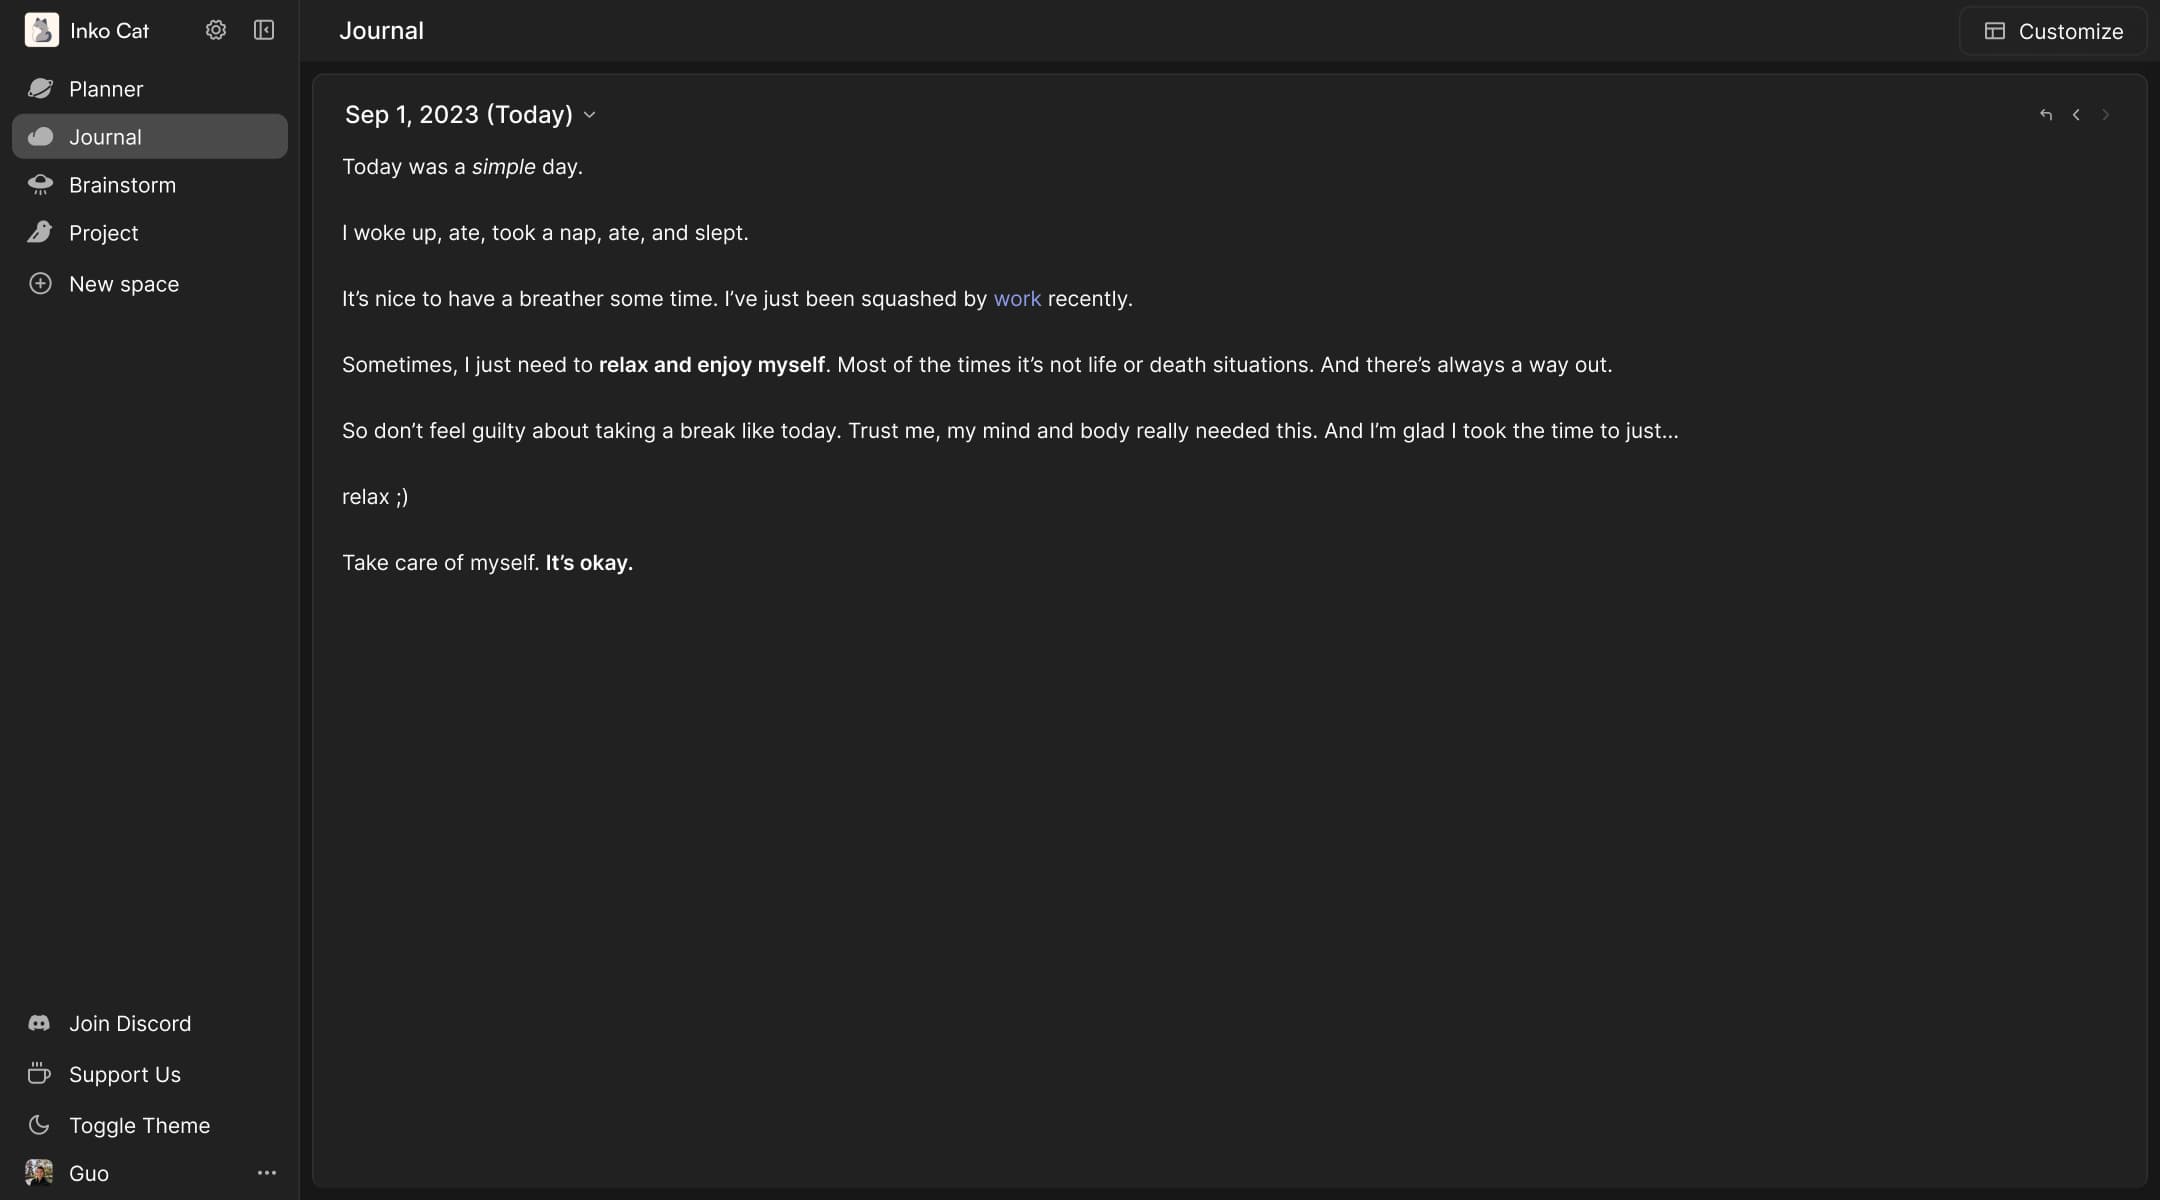This screenshot has width=2160, height=1200.
Task: Go to next journal day chevron
Action: (x=2106, y=115)
